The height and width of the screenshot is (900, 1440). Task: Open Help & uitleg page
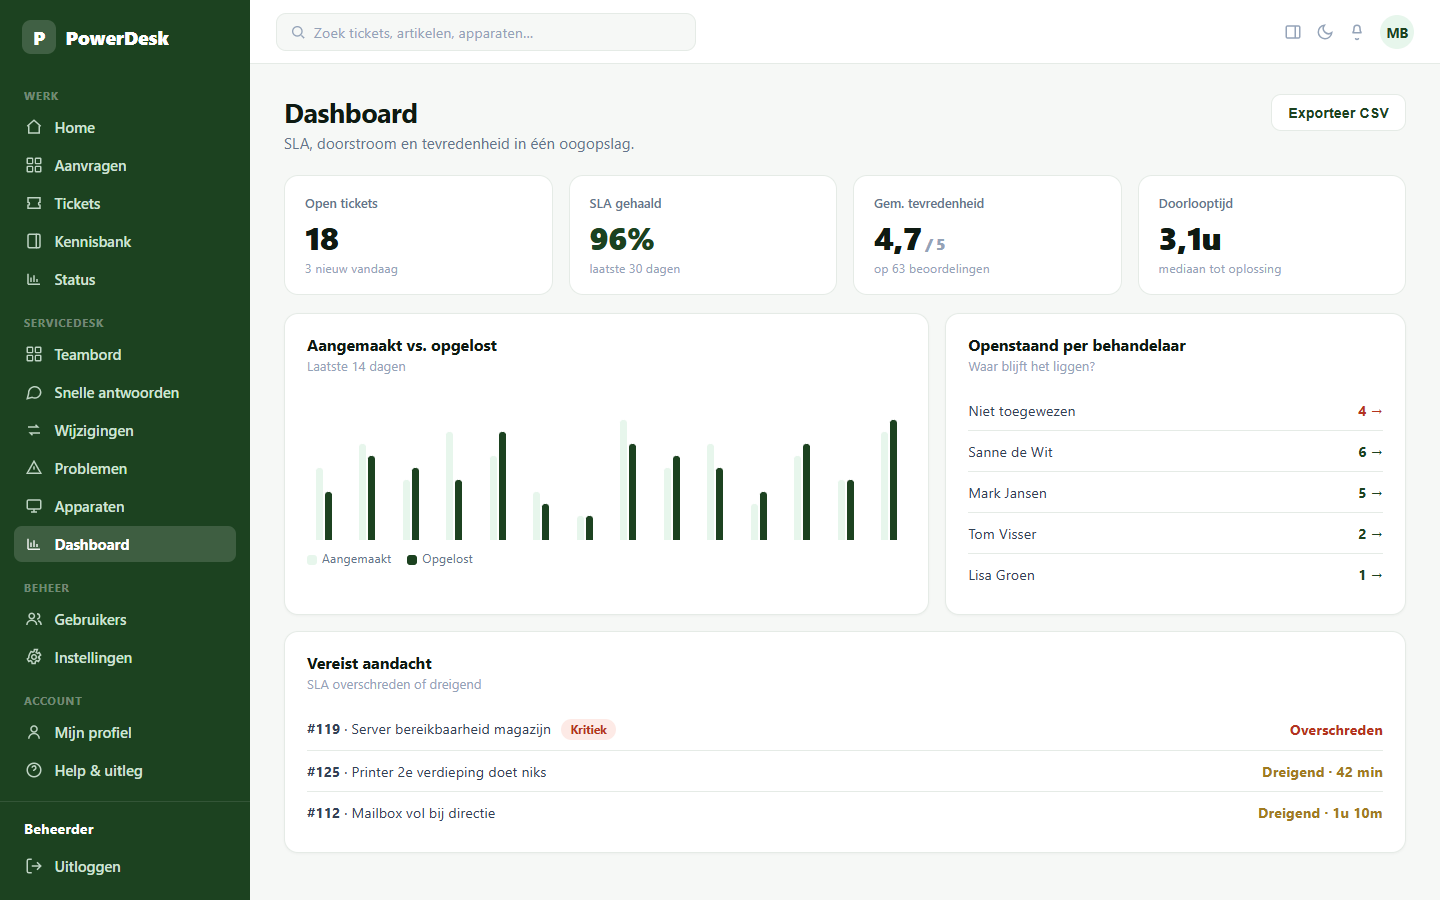[x=125, y=770]
